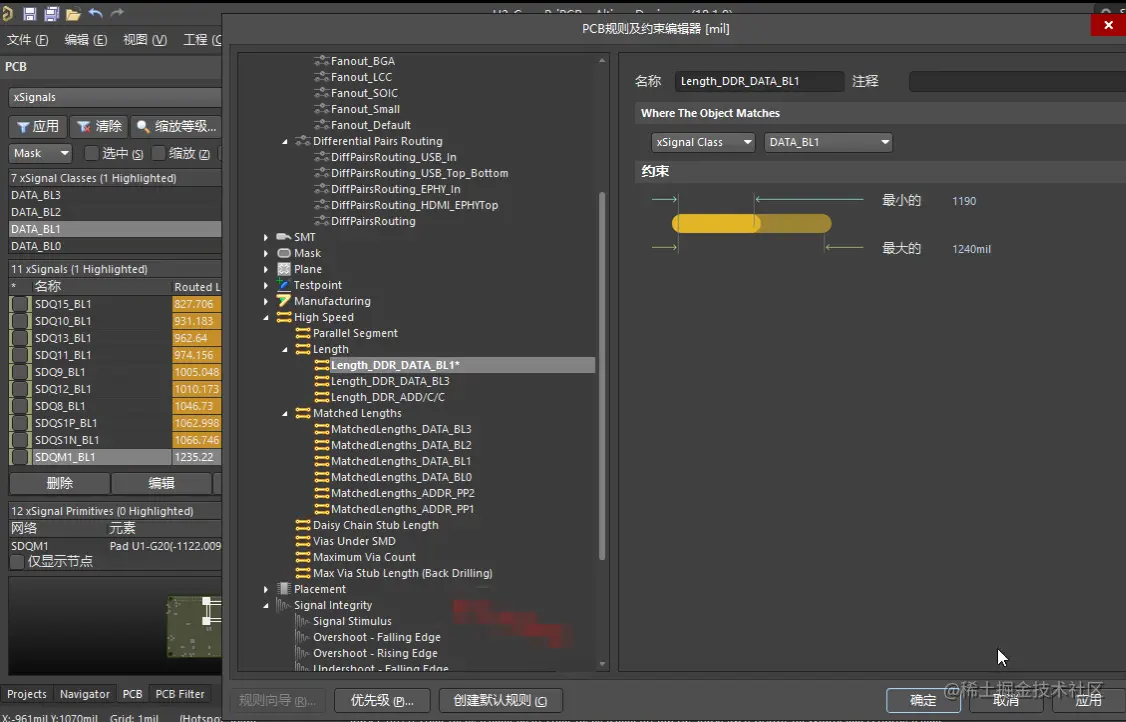The width and height of the screenshot is (1126, 722).
Task: Click the Testpoint category icon
Action: [x=284, y=285]
